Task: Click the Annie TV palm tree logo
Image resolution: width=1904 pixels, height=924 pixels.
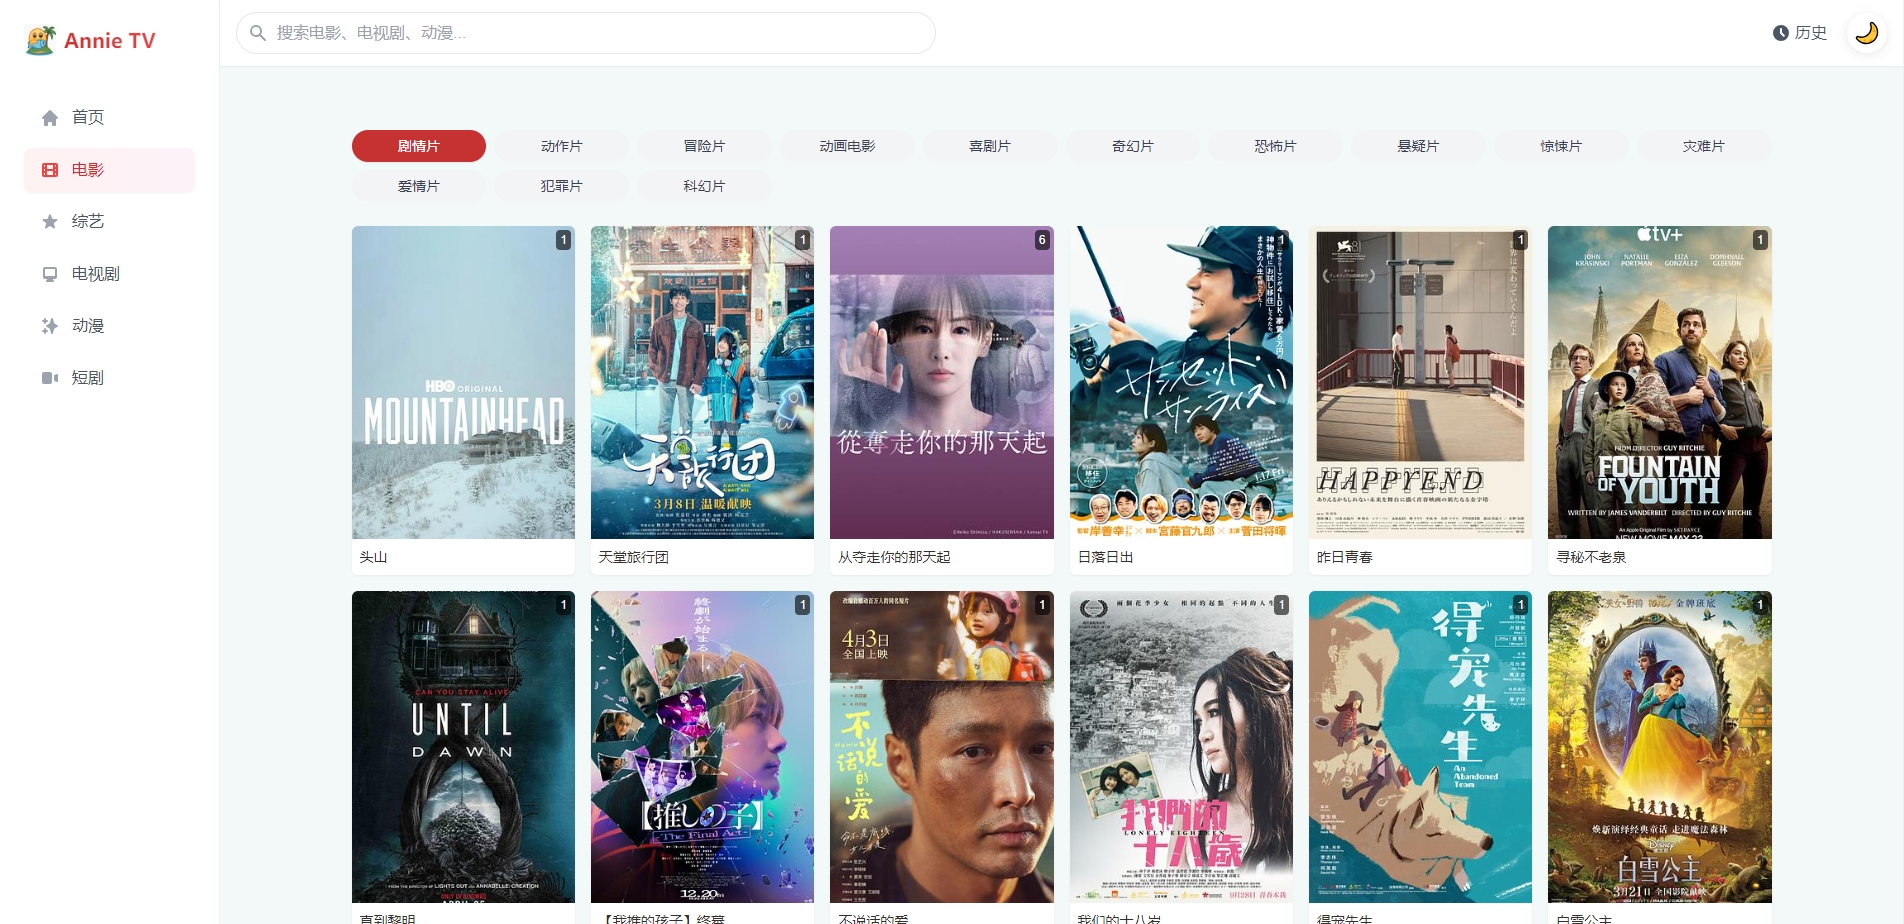Action: (x=40, y=40)
